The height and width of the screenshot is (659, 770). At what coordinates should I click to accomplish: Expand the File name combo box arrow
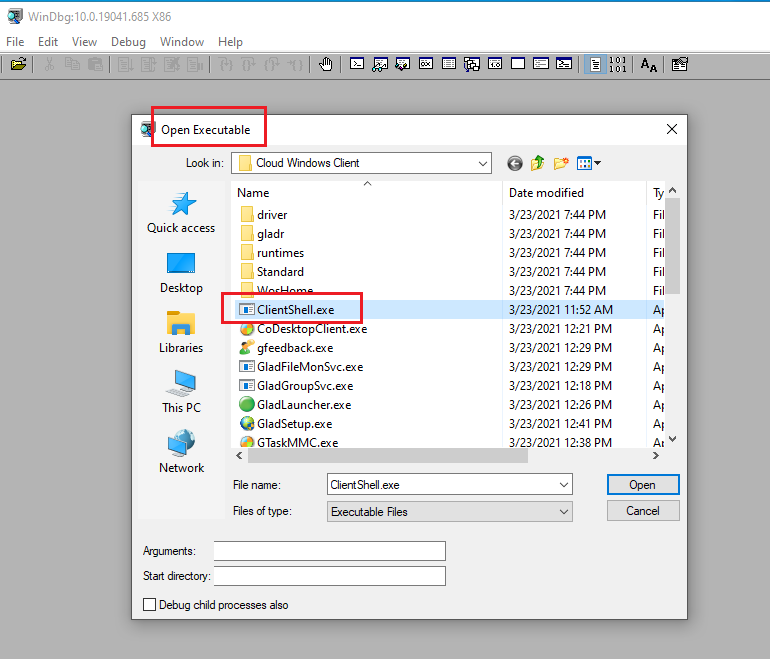(x=564, y=485)
